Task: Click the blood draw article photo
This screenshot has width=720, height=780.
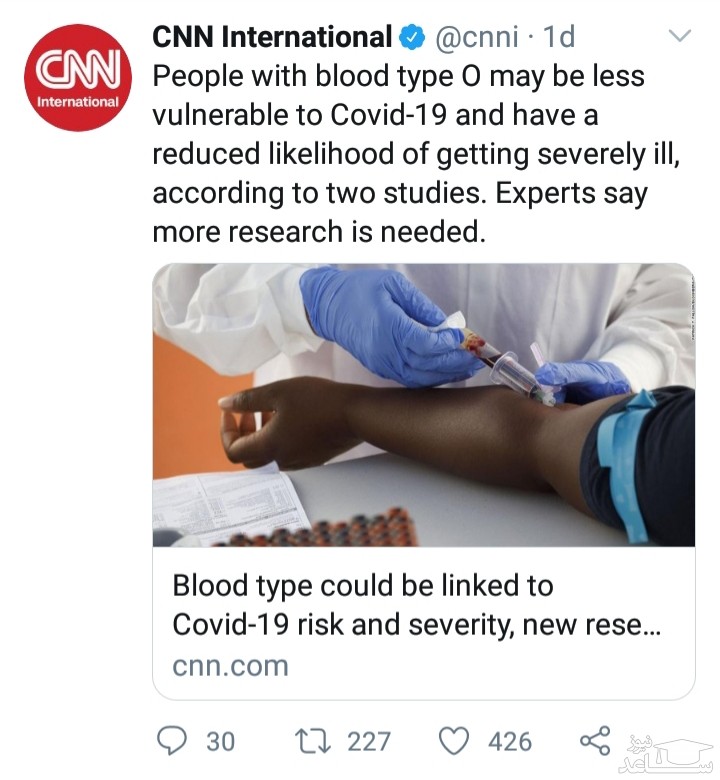Action: 423,405
